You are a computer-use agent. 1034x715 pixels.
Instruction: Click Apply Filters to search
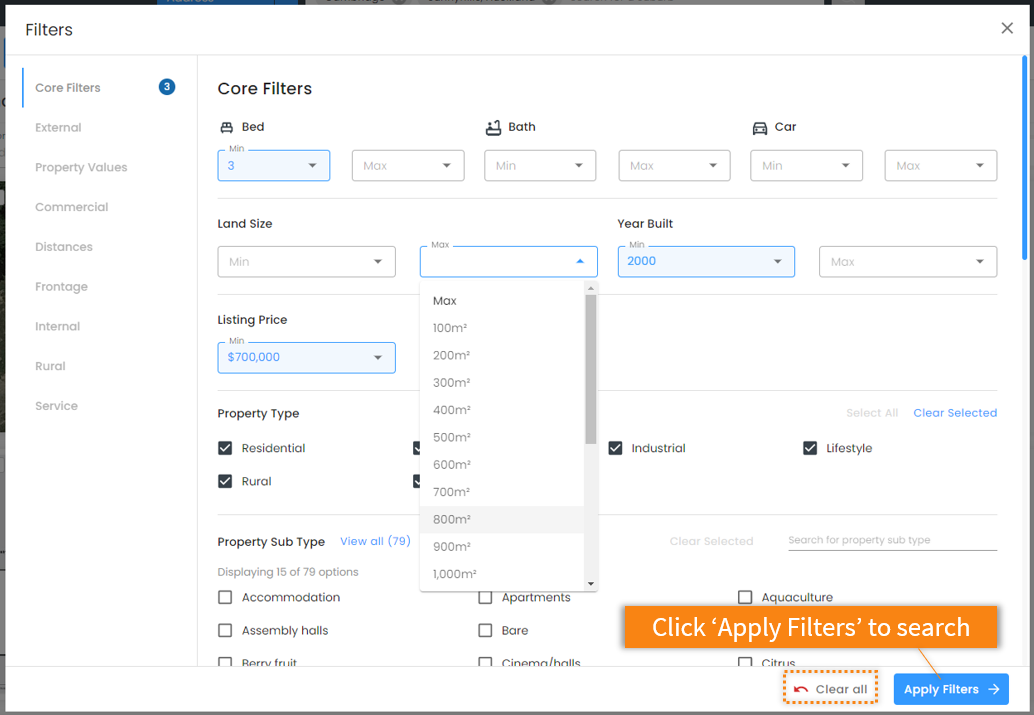point(951,689)
